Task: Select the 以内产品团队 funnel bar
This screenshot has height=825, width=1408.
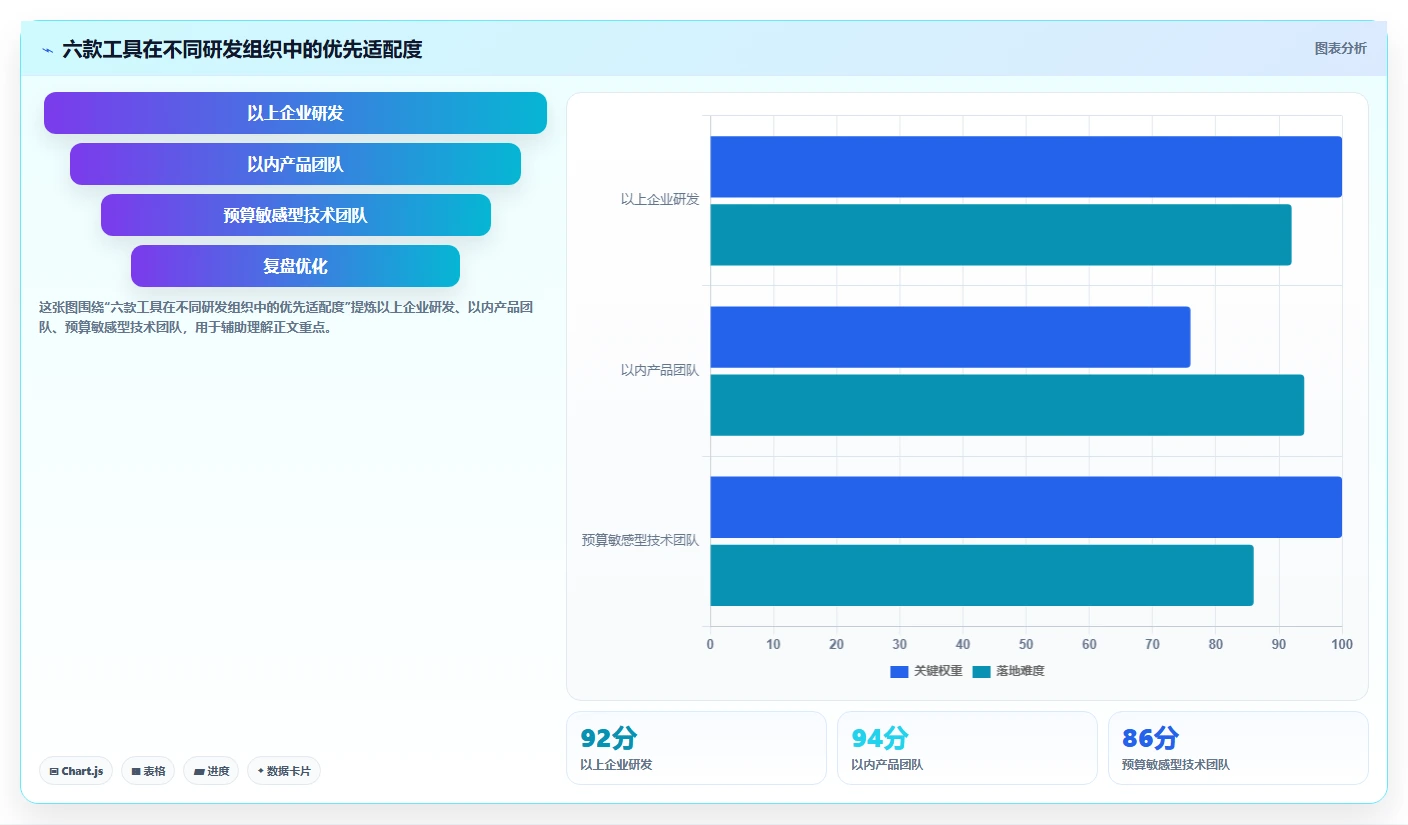Action: click(x=295, y=164)
